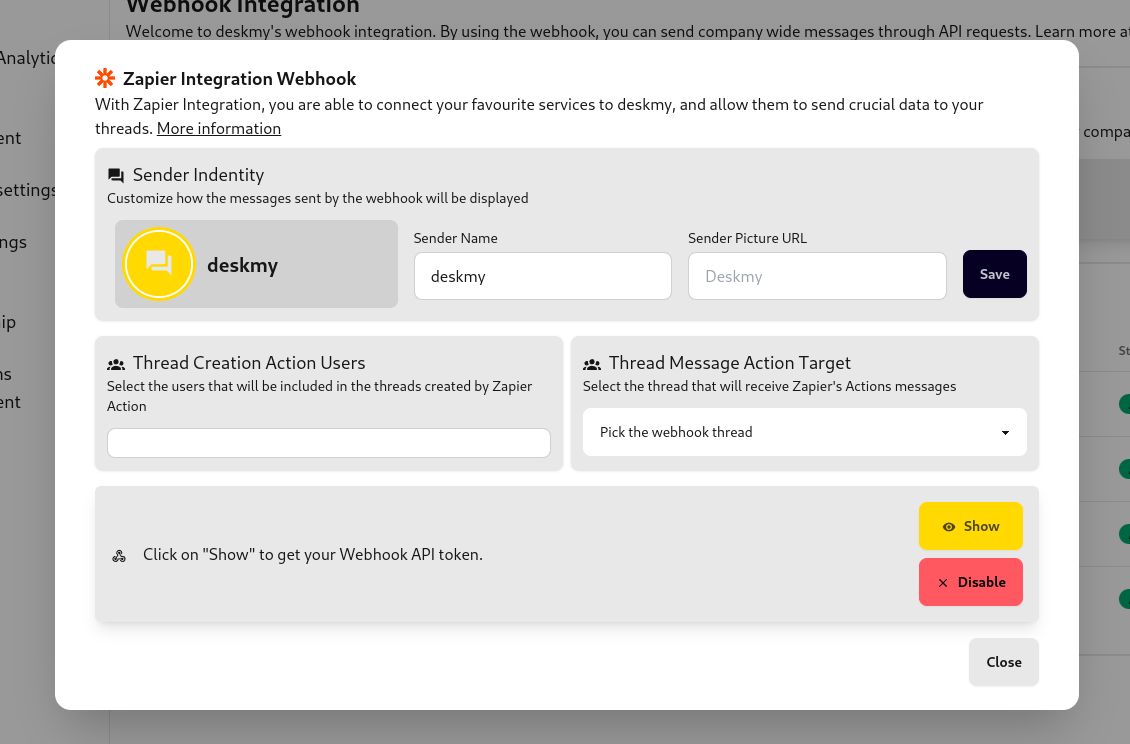1130x744 pixels.
Task: Click the Sender Identity chat bubble icon
Action: point(116,175)
